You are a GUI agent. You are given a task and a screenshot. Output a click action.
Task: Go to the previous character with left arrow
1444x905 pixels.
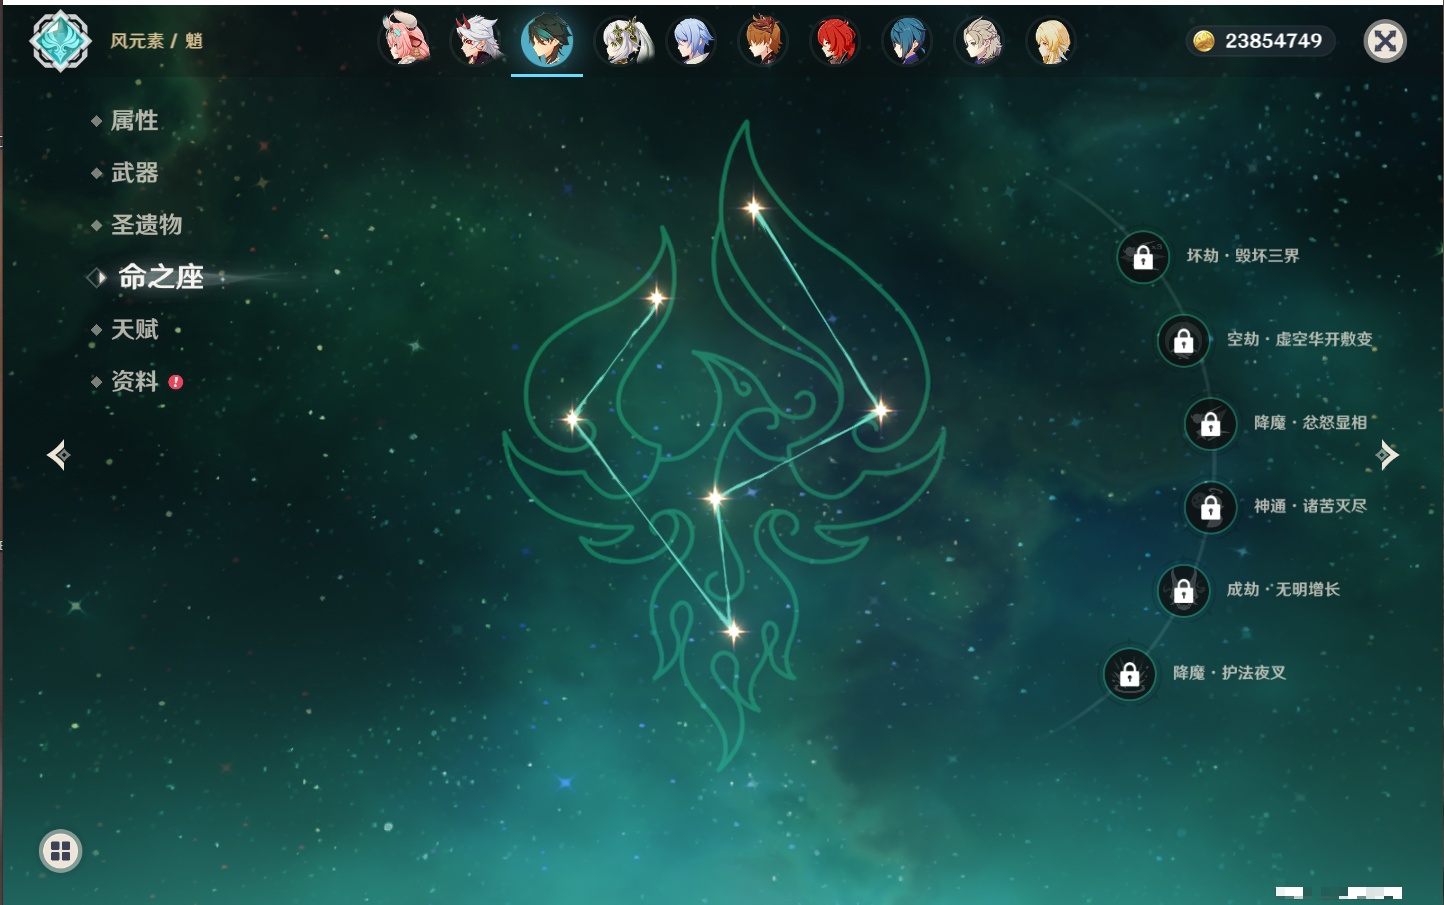tap(58, 455)
